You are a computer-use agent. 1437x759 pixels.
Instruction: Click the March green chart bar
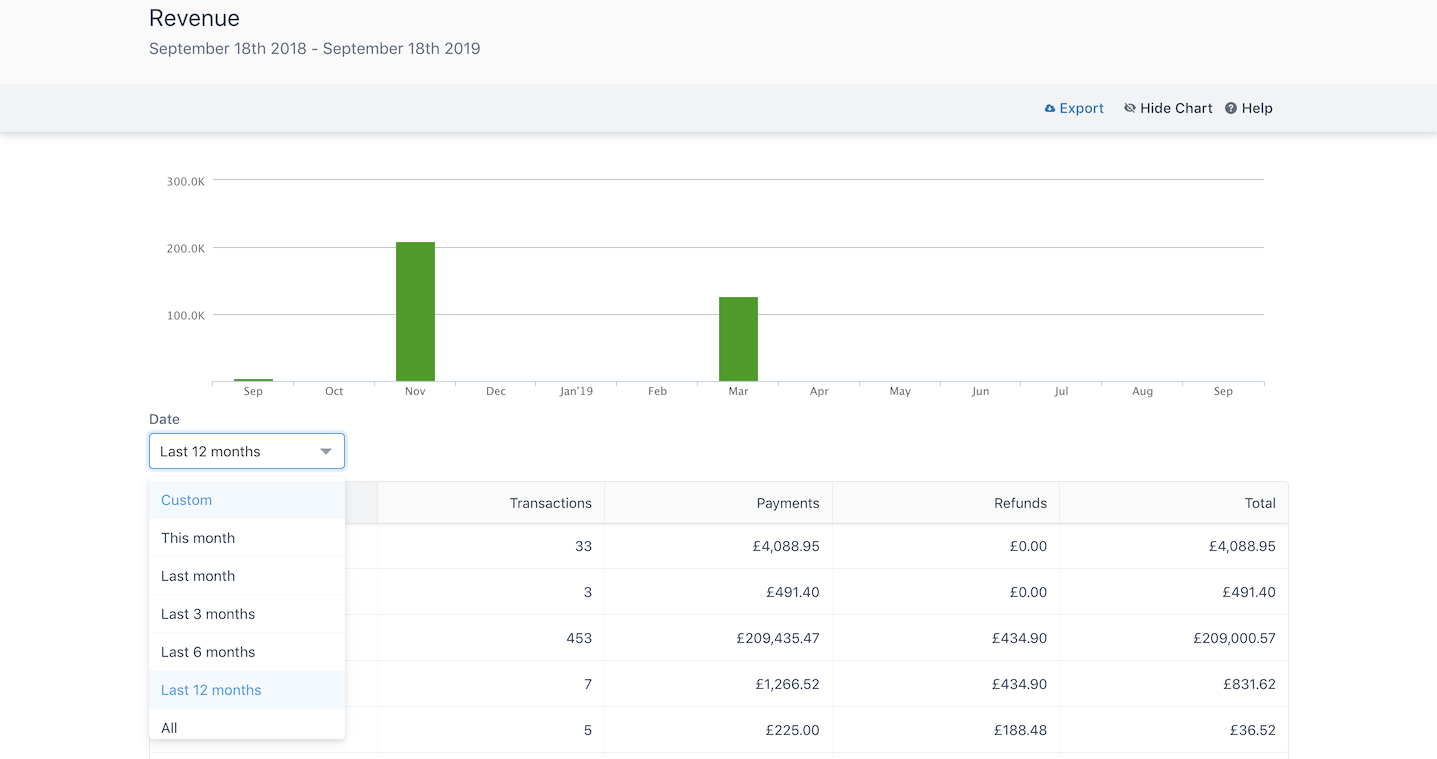[x=738, y=339]
